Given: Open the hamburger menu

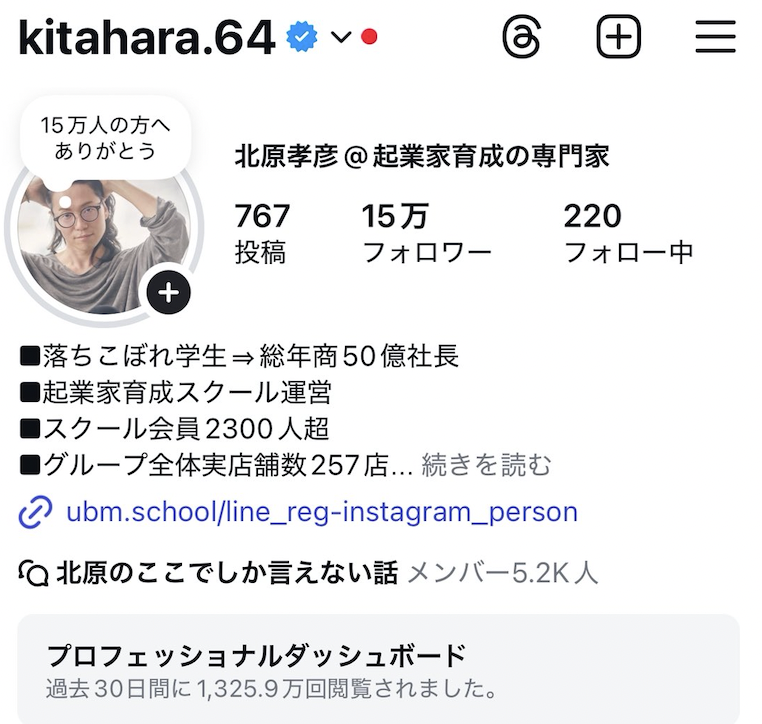Looking at the screenshot, I should [715, 36].
